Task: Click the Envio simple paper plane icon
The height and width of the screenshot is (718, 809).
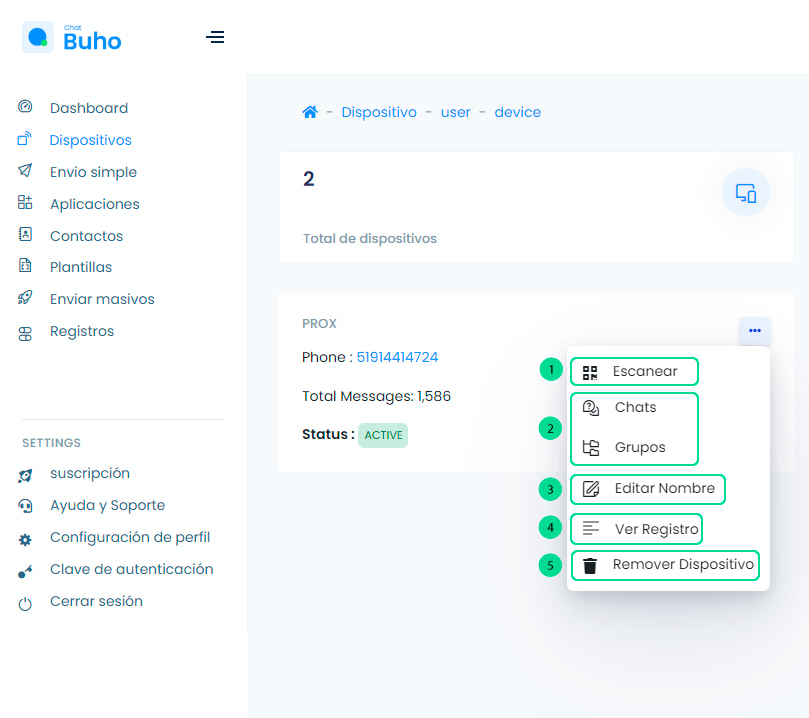Action: tap(26, 171)
